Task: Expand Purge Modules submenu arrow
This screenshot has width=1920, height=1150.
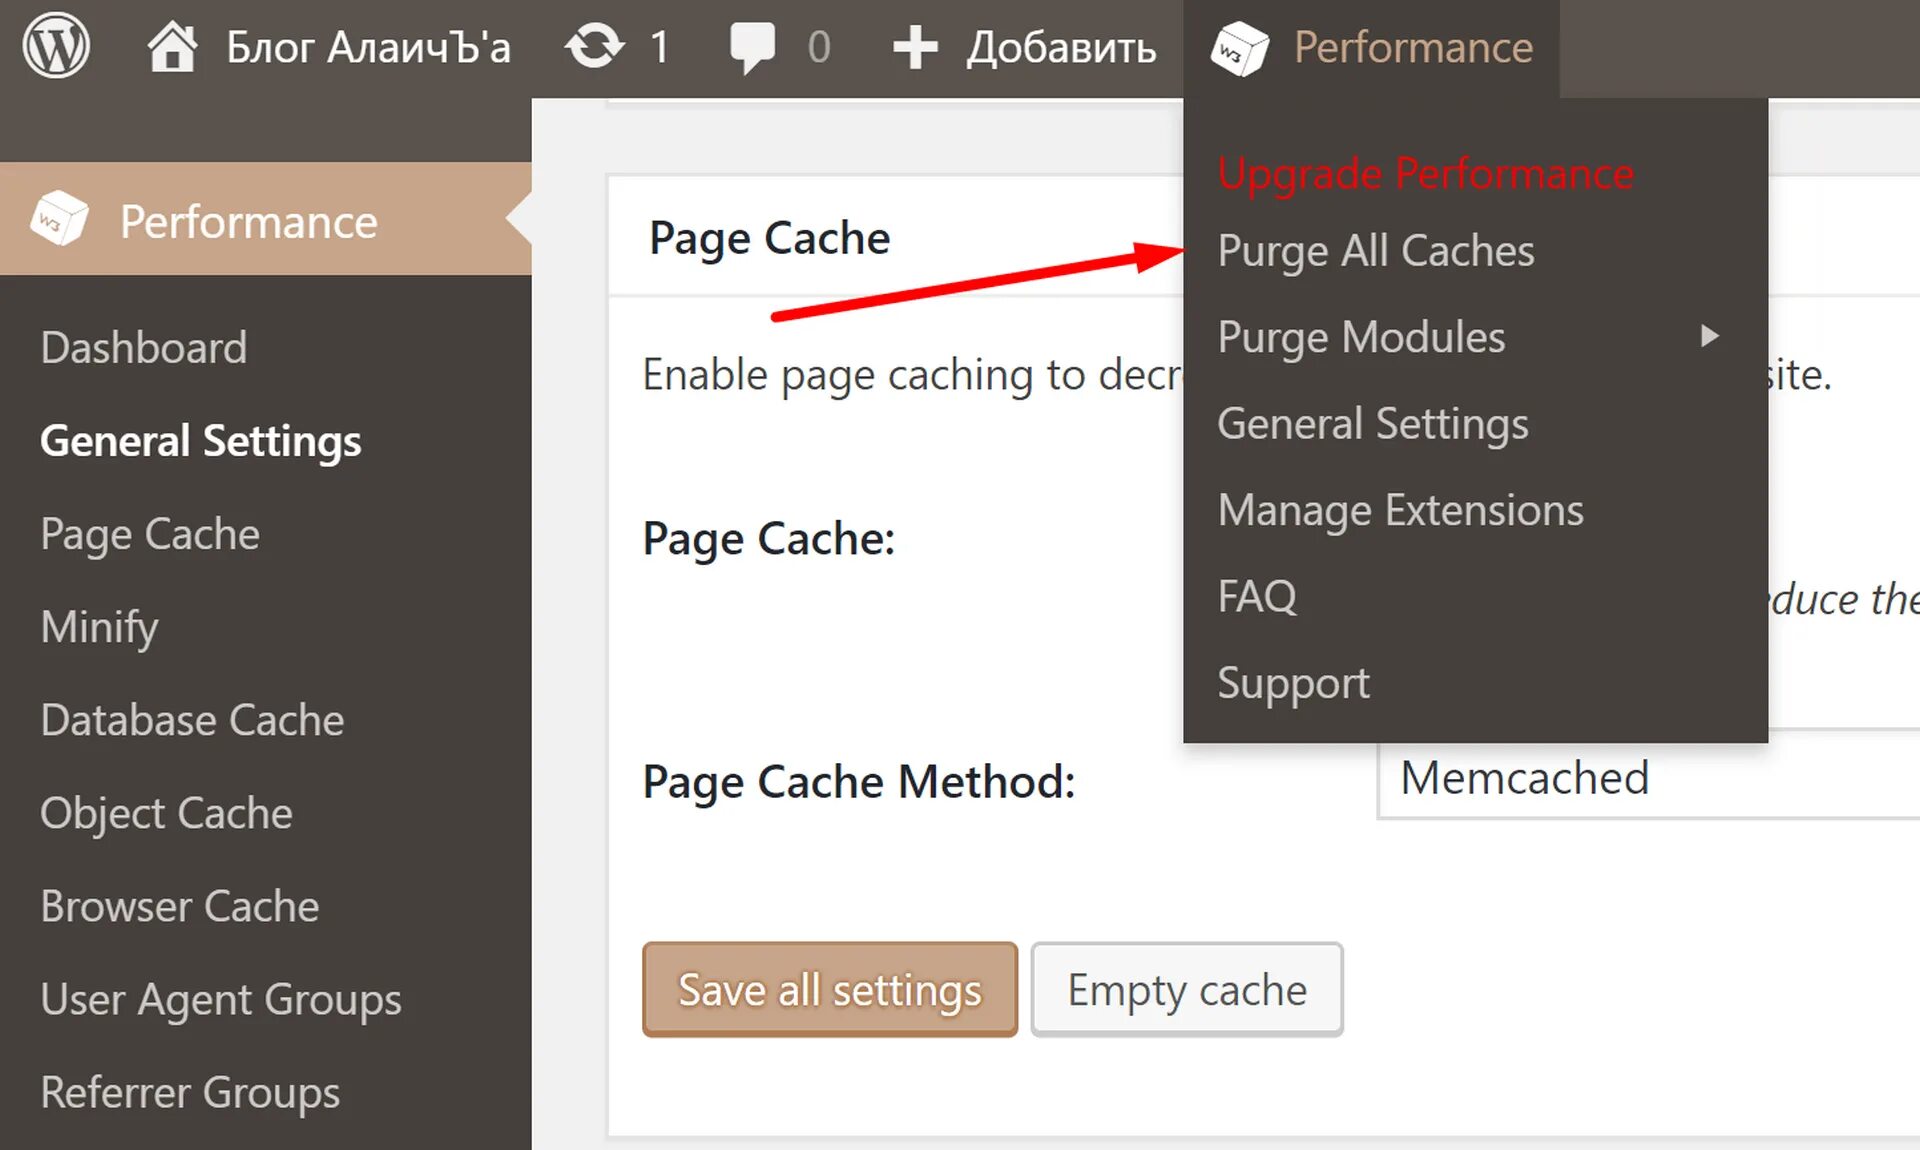Action: pos(1709,336)
